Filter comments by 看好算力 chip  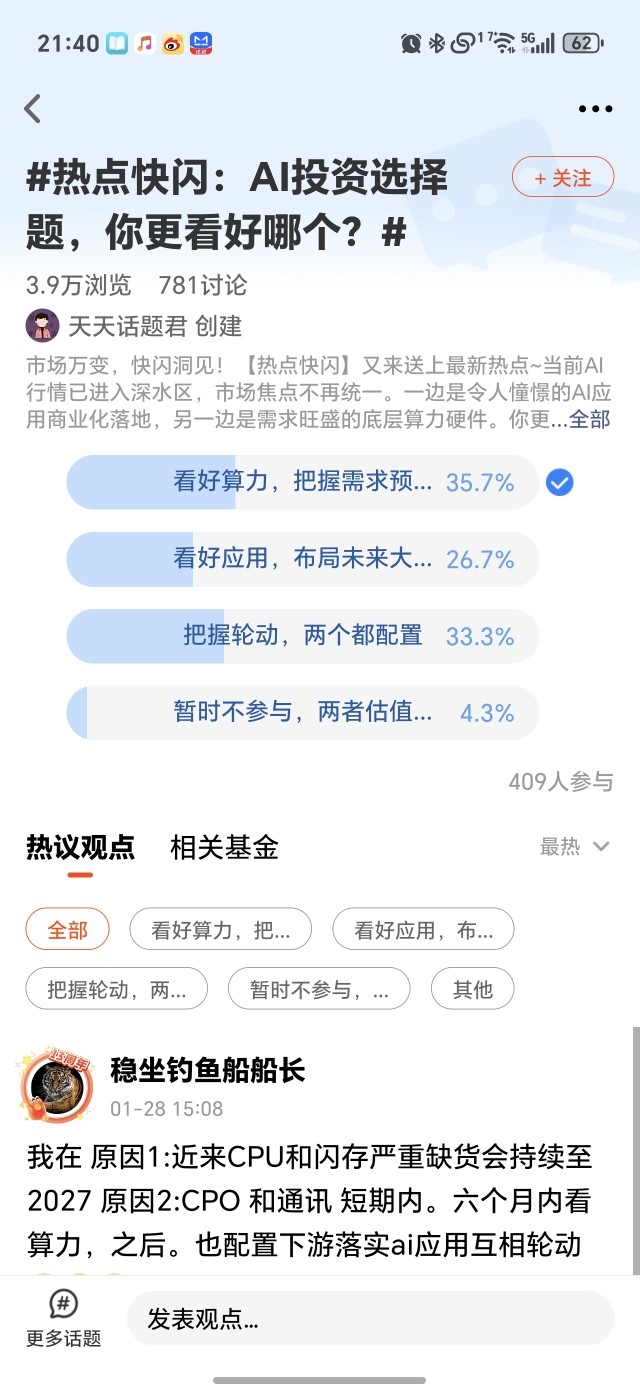(x=221, y=930)
